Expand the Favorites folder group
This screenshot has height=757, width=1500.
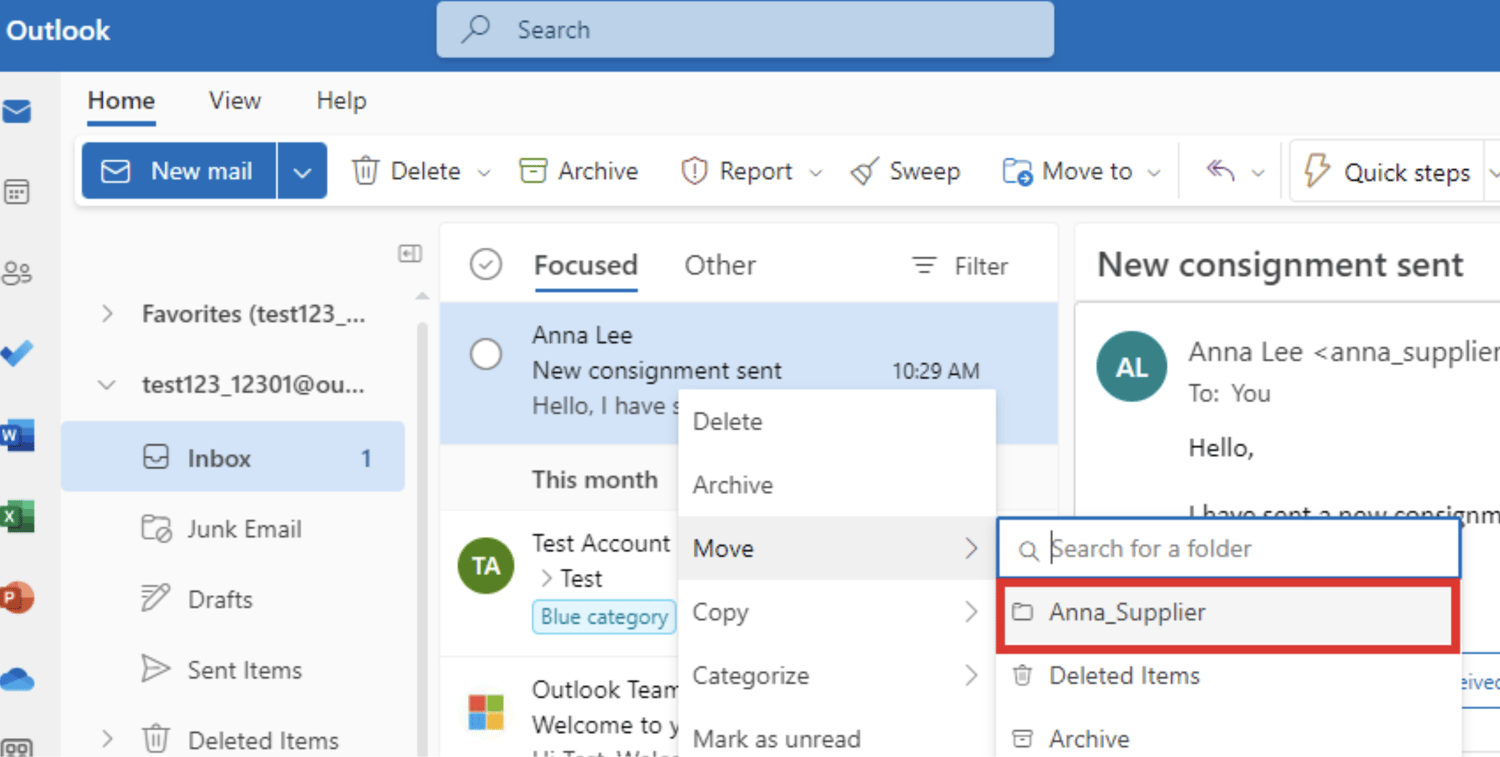(107, 313)
